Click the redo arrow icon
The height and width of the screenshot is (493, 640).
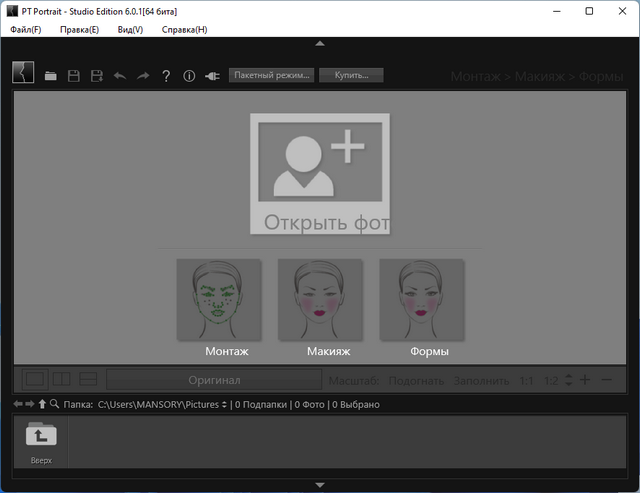click(x=143, y=76)
